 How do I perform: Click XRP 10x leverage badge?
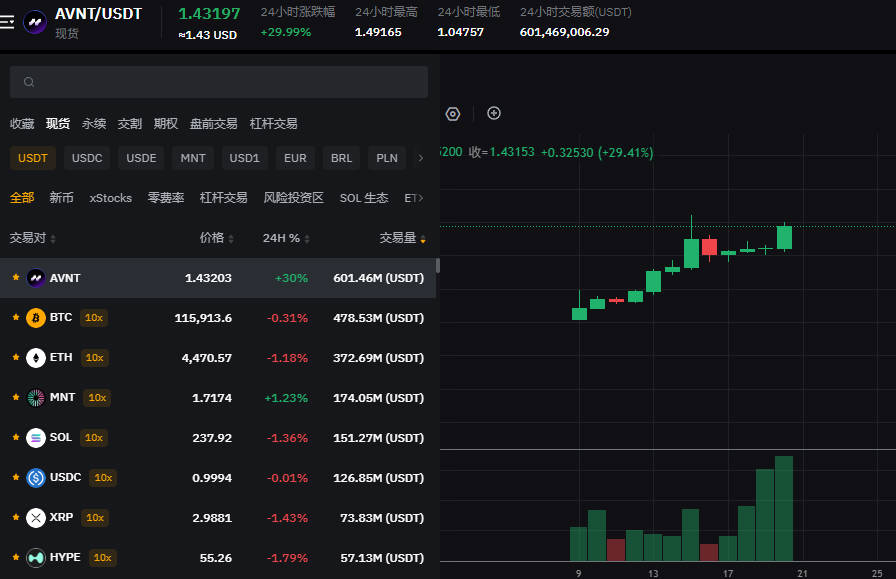tap(95, 518)
